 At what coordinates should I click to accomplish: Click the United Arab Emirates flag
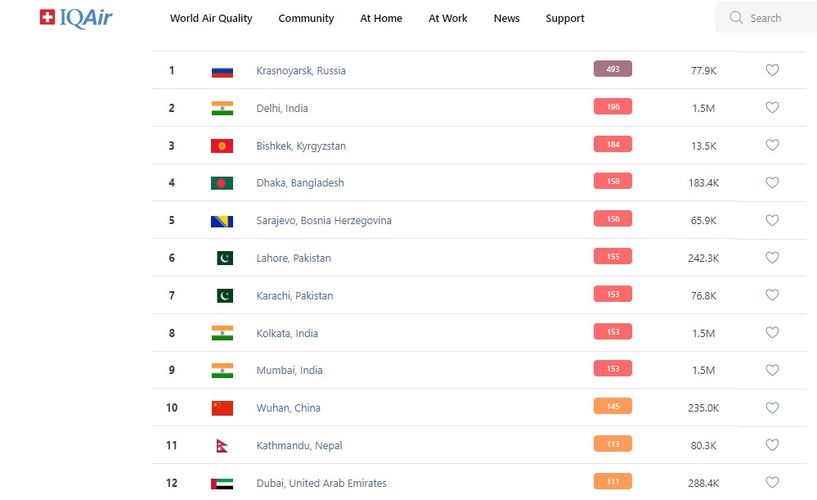tap(222, 483)
